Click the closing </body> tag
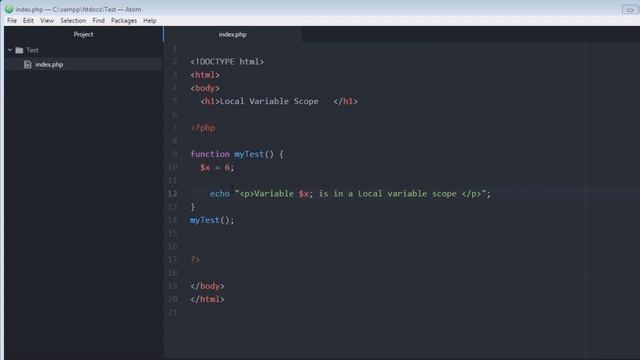Viewport: 640px width, 360px height. click(x=207, y=286)
